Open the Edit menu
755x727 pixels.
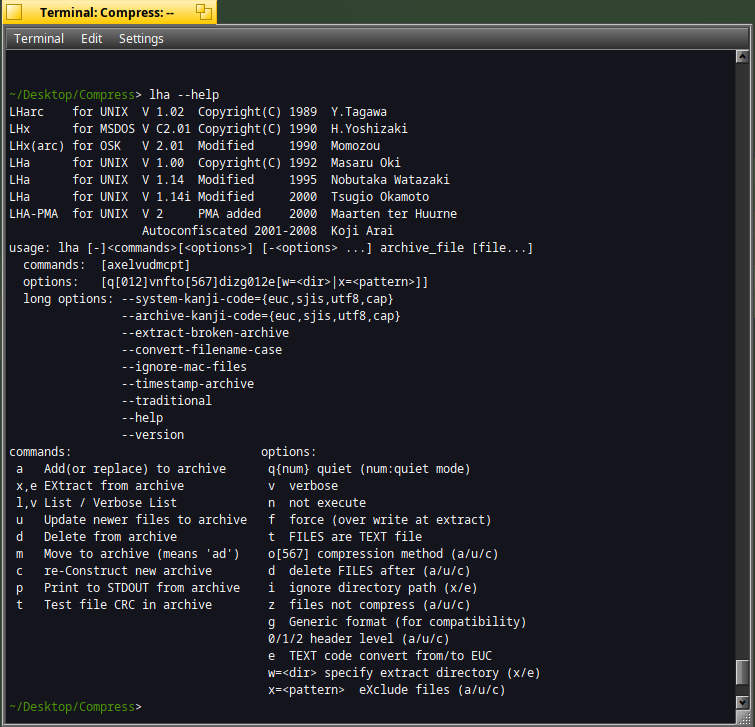click(91, 39)
